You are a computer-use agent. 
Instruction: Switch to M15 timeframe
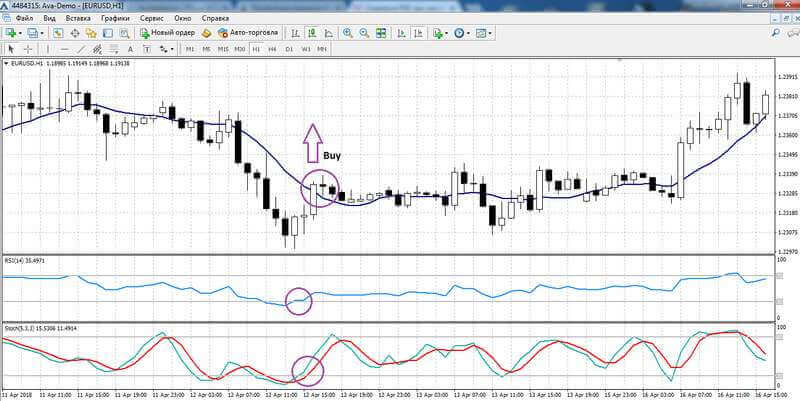point(223,49)
